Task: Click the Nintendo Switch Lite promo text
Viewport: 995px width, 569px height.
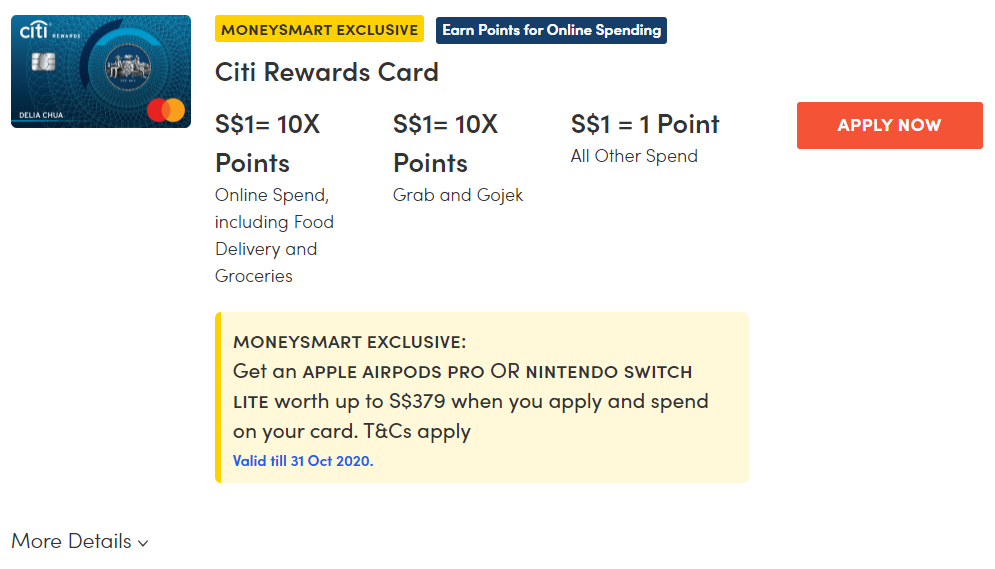Action: click(x=609, y=371)
